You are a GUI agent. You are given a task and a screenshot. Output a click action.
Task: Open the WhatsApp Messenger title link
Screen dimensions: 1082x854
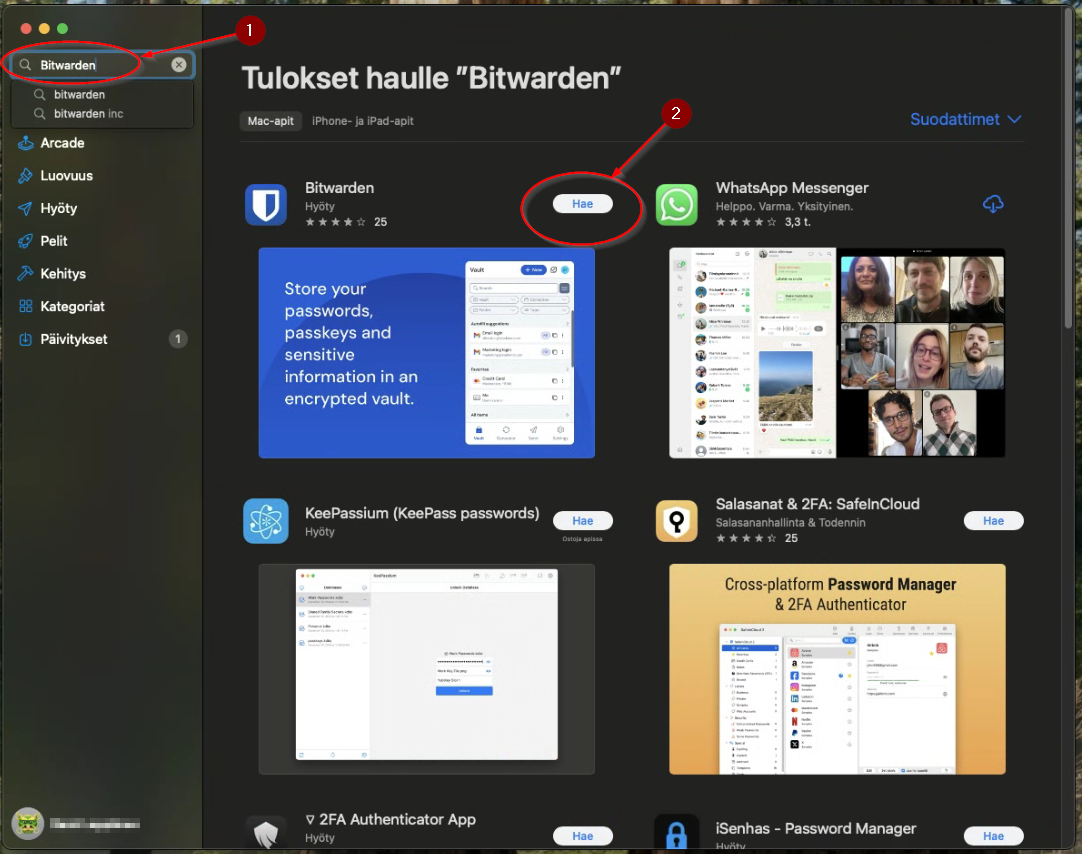[792, 188]
